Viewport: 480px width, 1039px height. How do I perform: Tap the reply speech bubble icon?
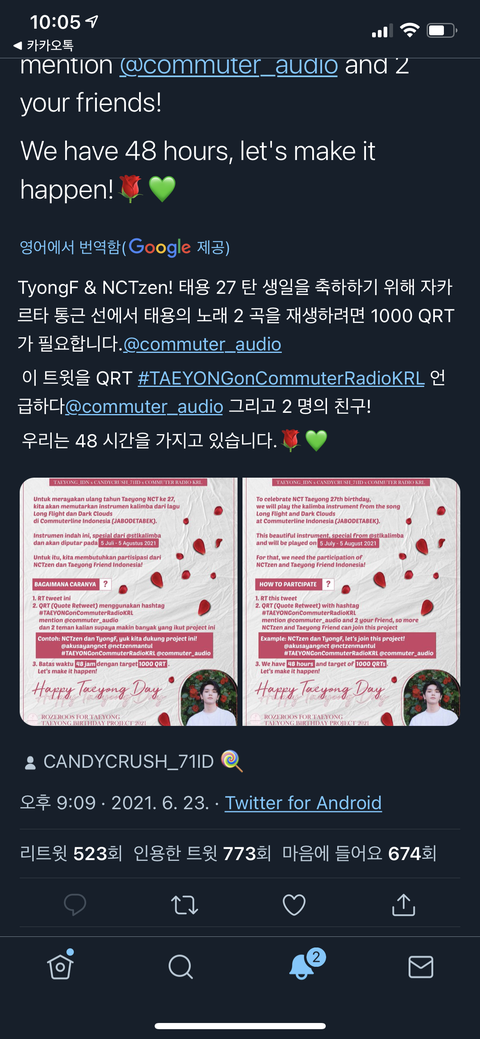click(x=75, y=904)
